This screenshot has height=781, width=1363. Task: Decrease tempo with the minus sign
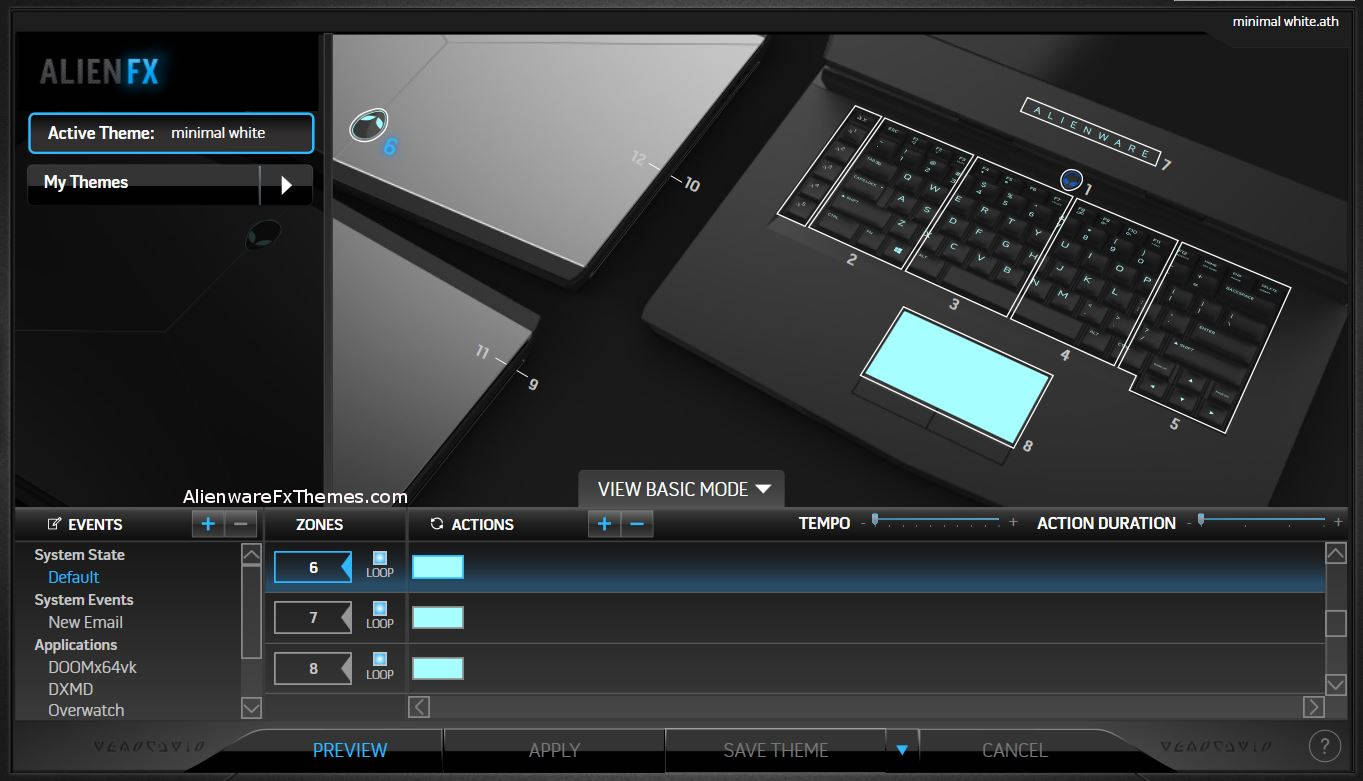863,523
